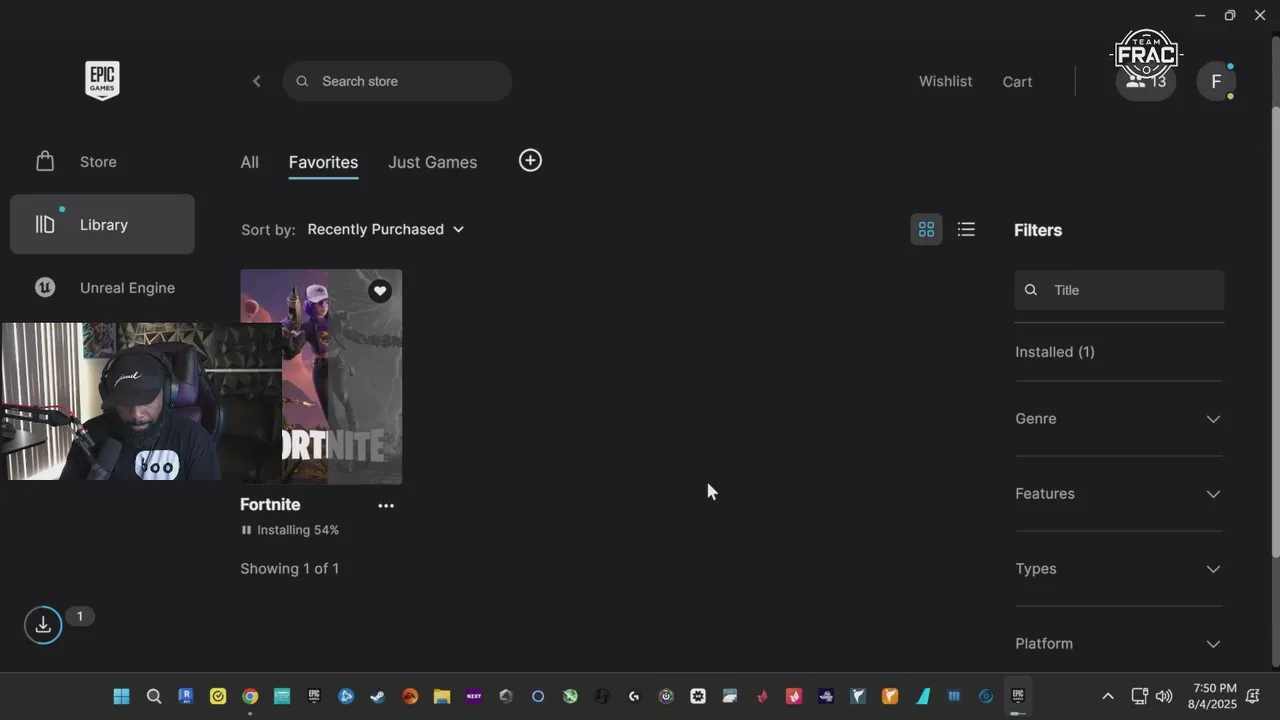Screen dimensions: 1280x720
Task: Open Google Chrome from the taskbar
Action: pyautogui.click(x=250, y=696)
